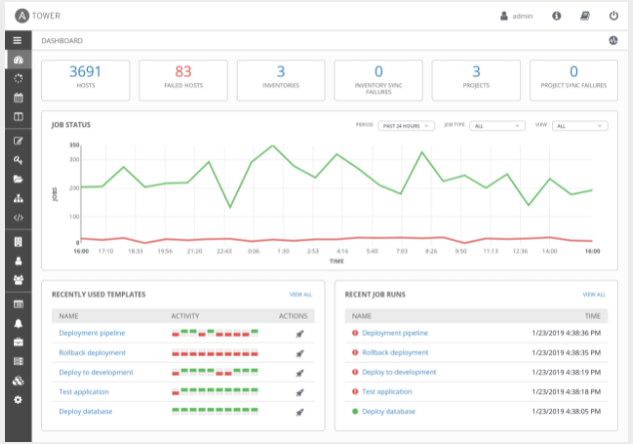Click the 83 Failed Hosts card
The height and width of the screenshot is (444, 633).
click(183, 80)
